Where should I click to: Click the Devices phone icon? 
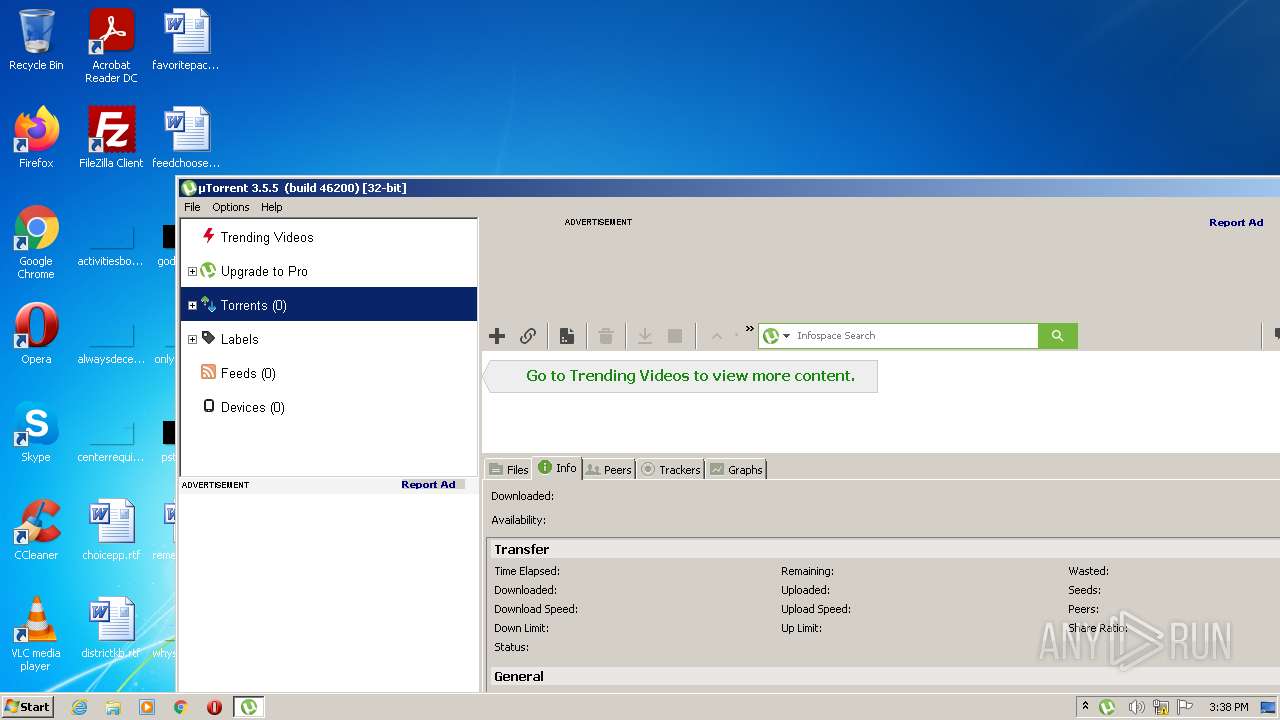(x=208, y=406)
